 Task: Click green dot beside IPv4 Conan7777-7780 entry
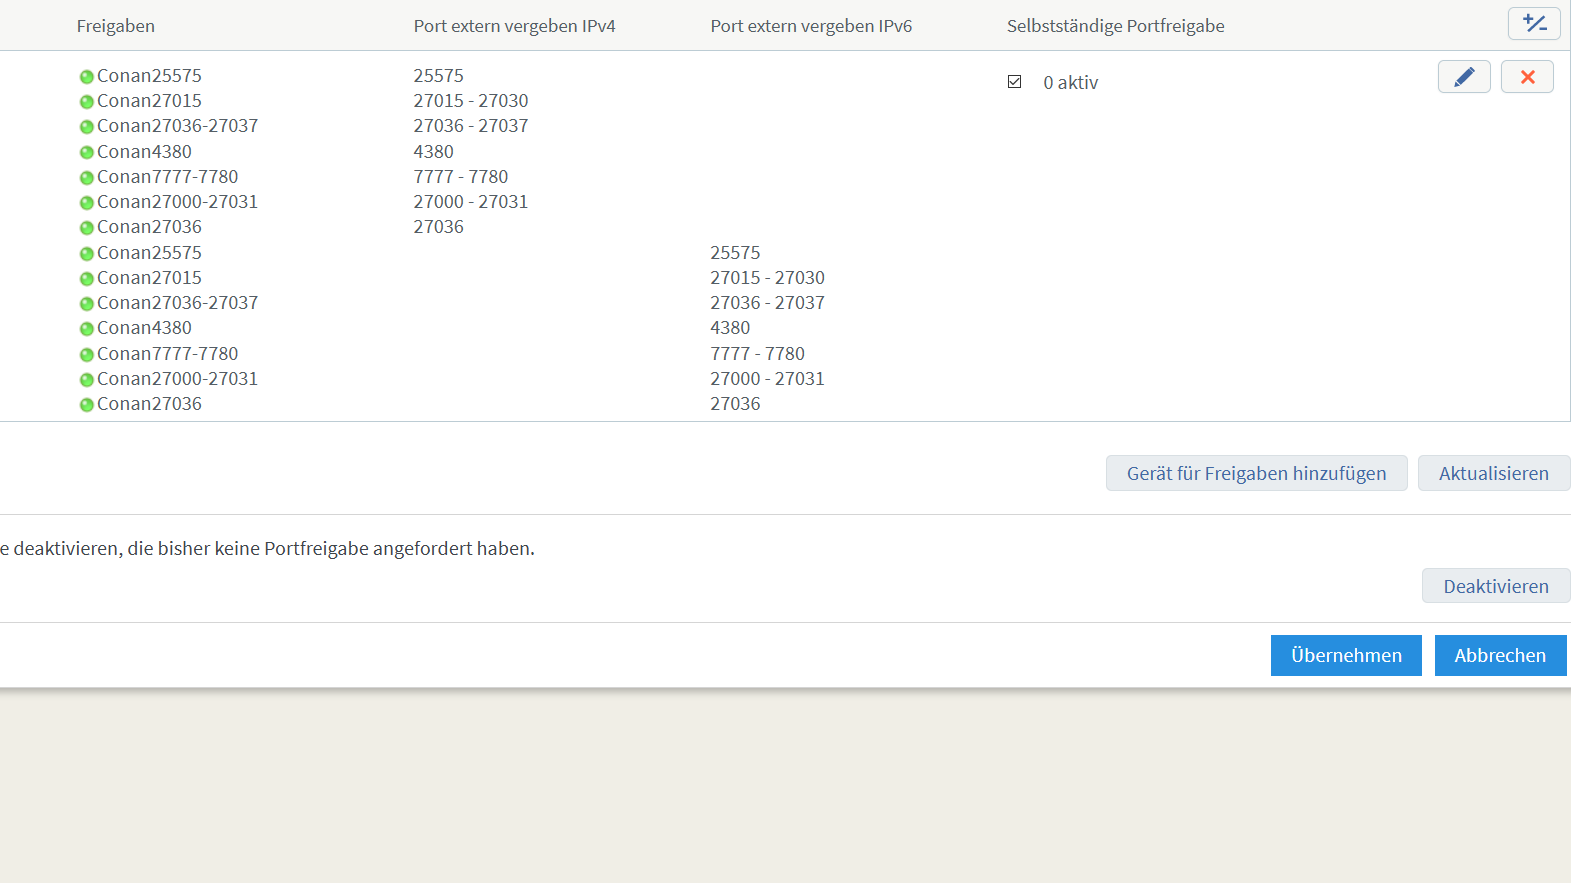(87, 178)
